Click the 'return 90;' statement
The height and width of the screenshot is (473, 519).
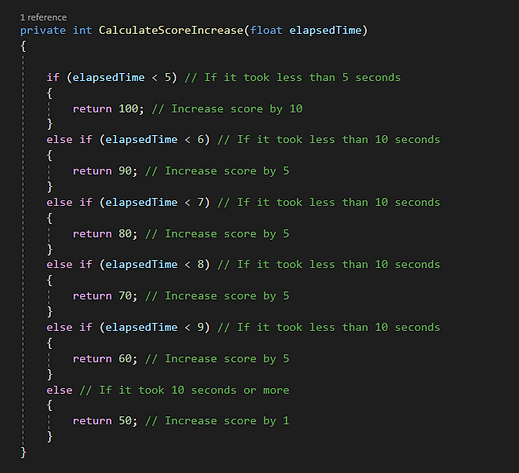point(105,171)
